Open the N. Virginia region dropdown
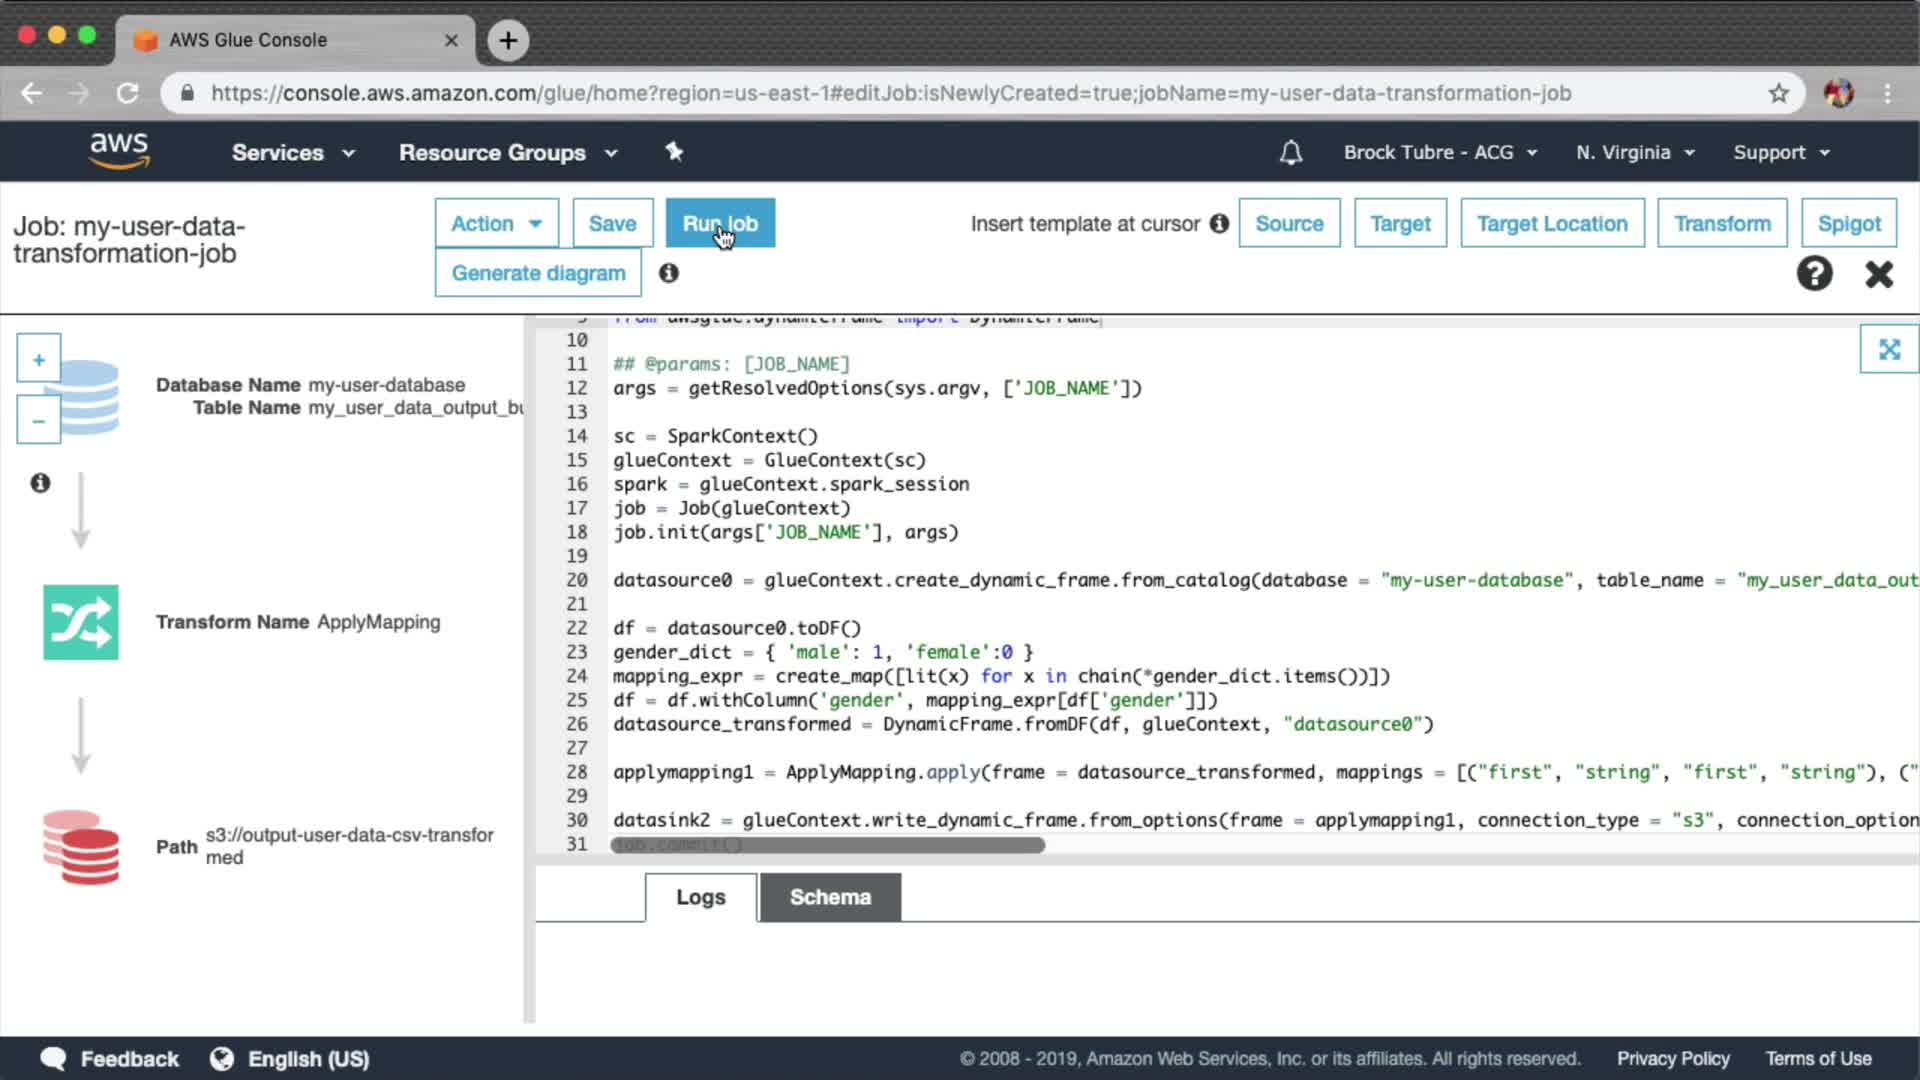Screen dimensions: 1920x1080 [x=1635, y=152]
